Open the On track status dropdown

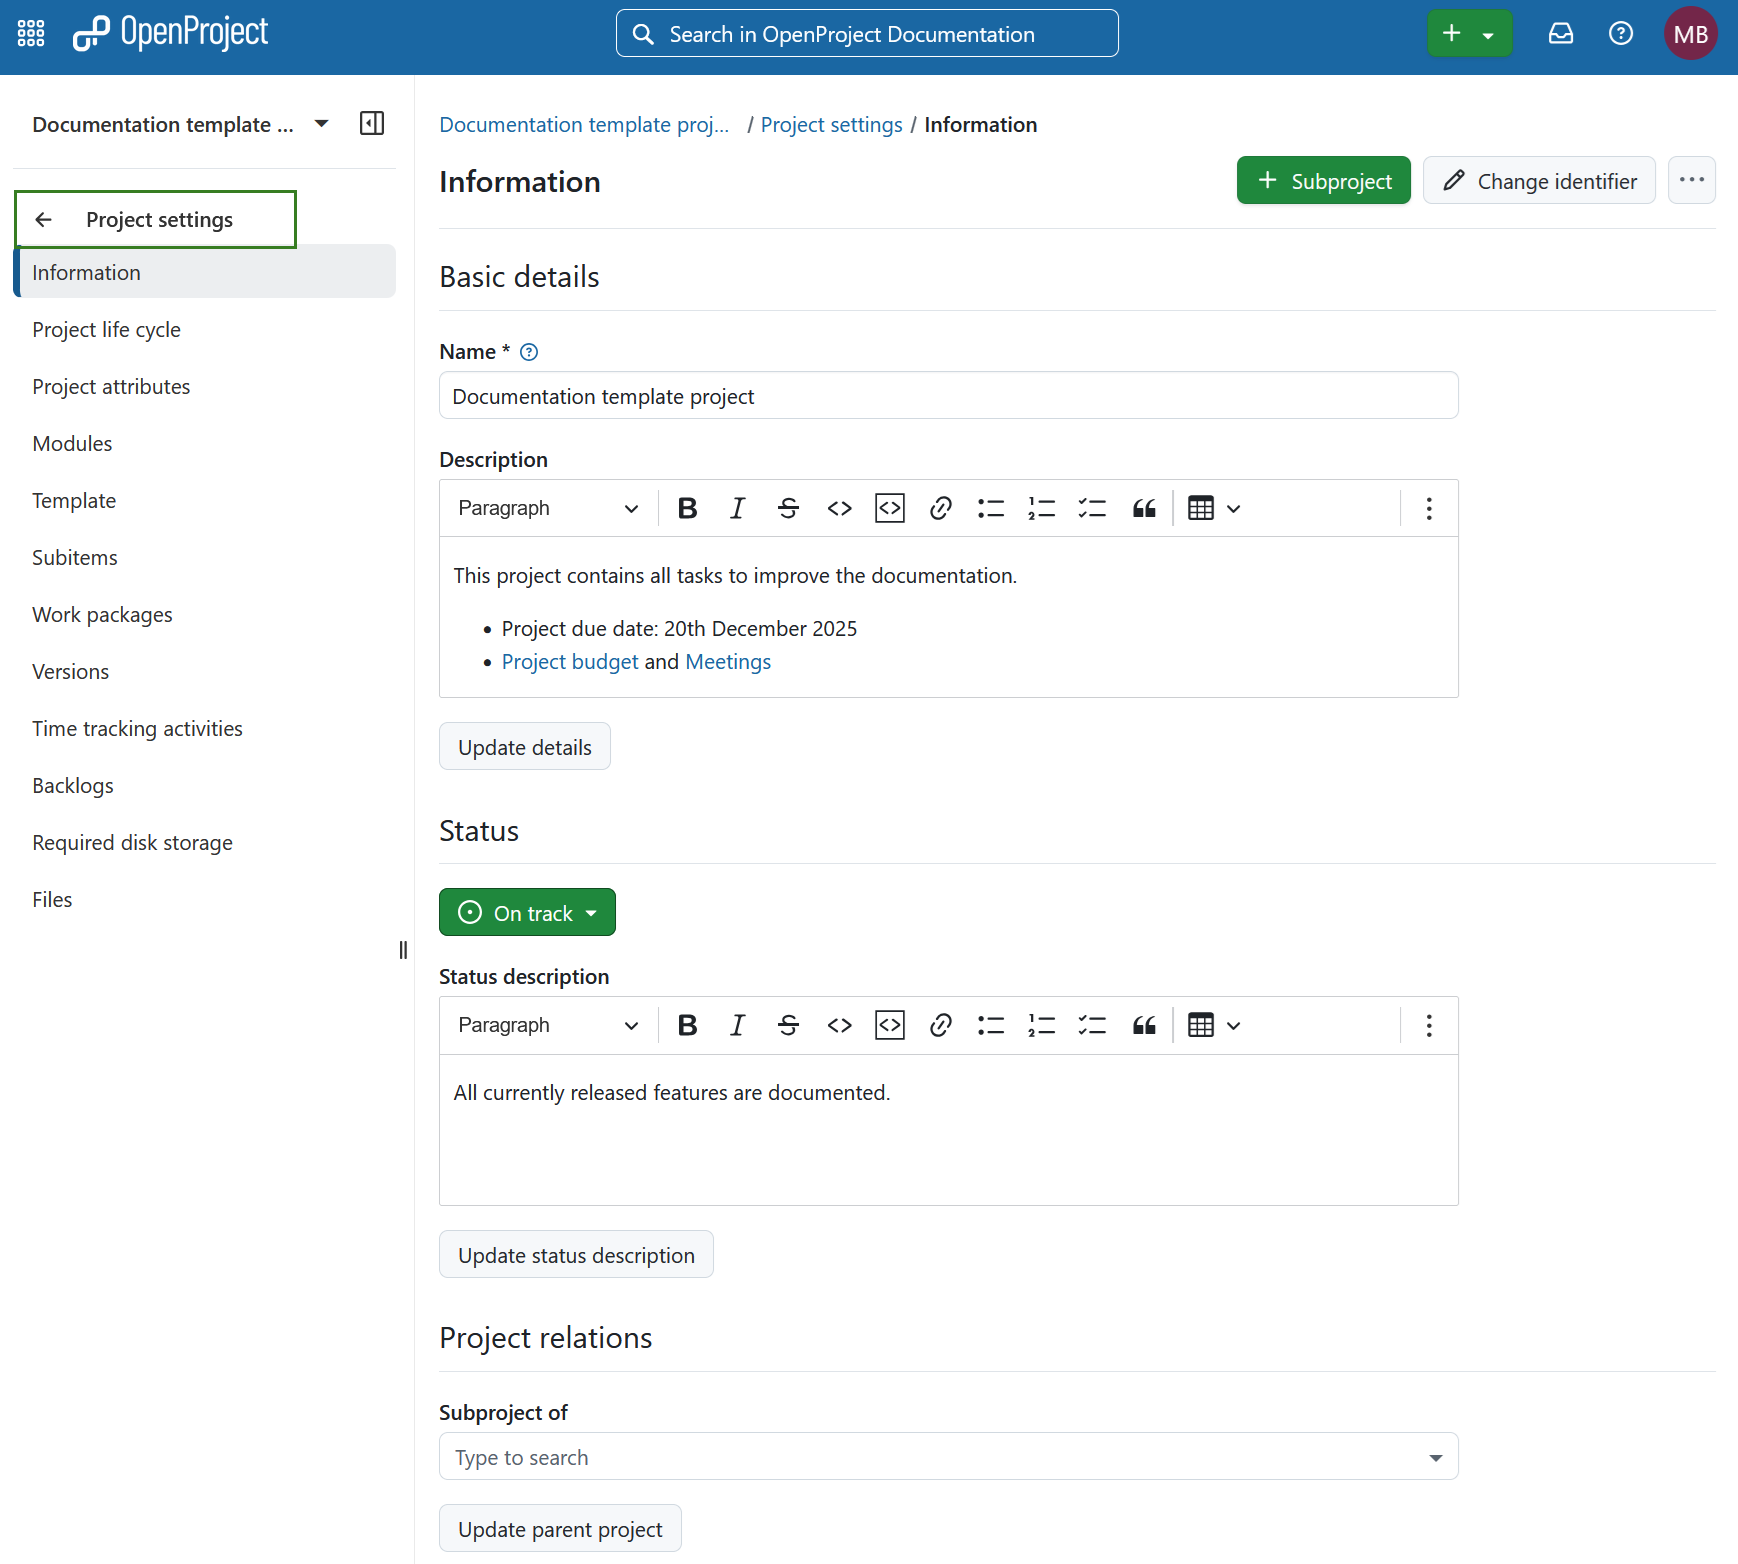(x=527, y=911)
